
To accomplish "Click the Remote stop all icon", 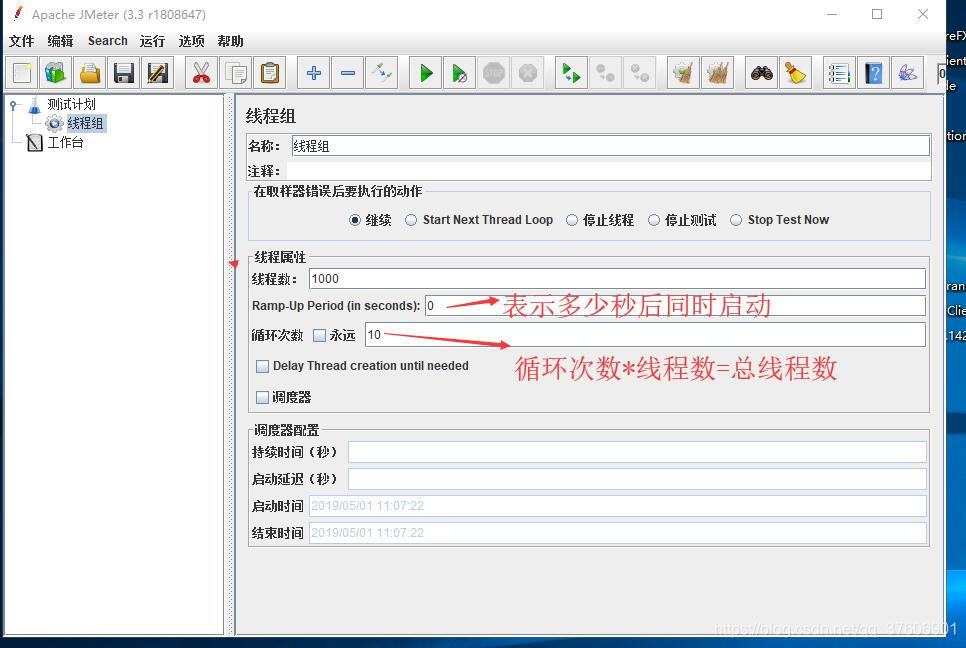I will [x=605, y=73].
